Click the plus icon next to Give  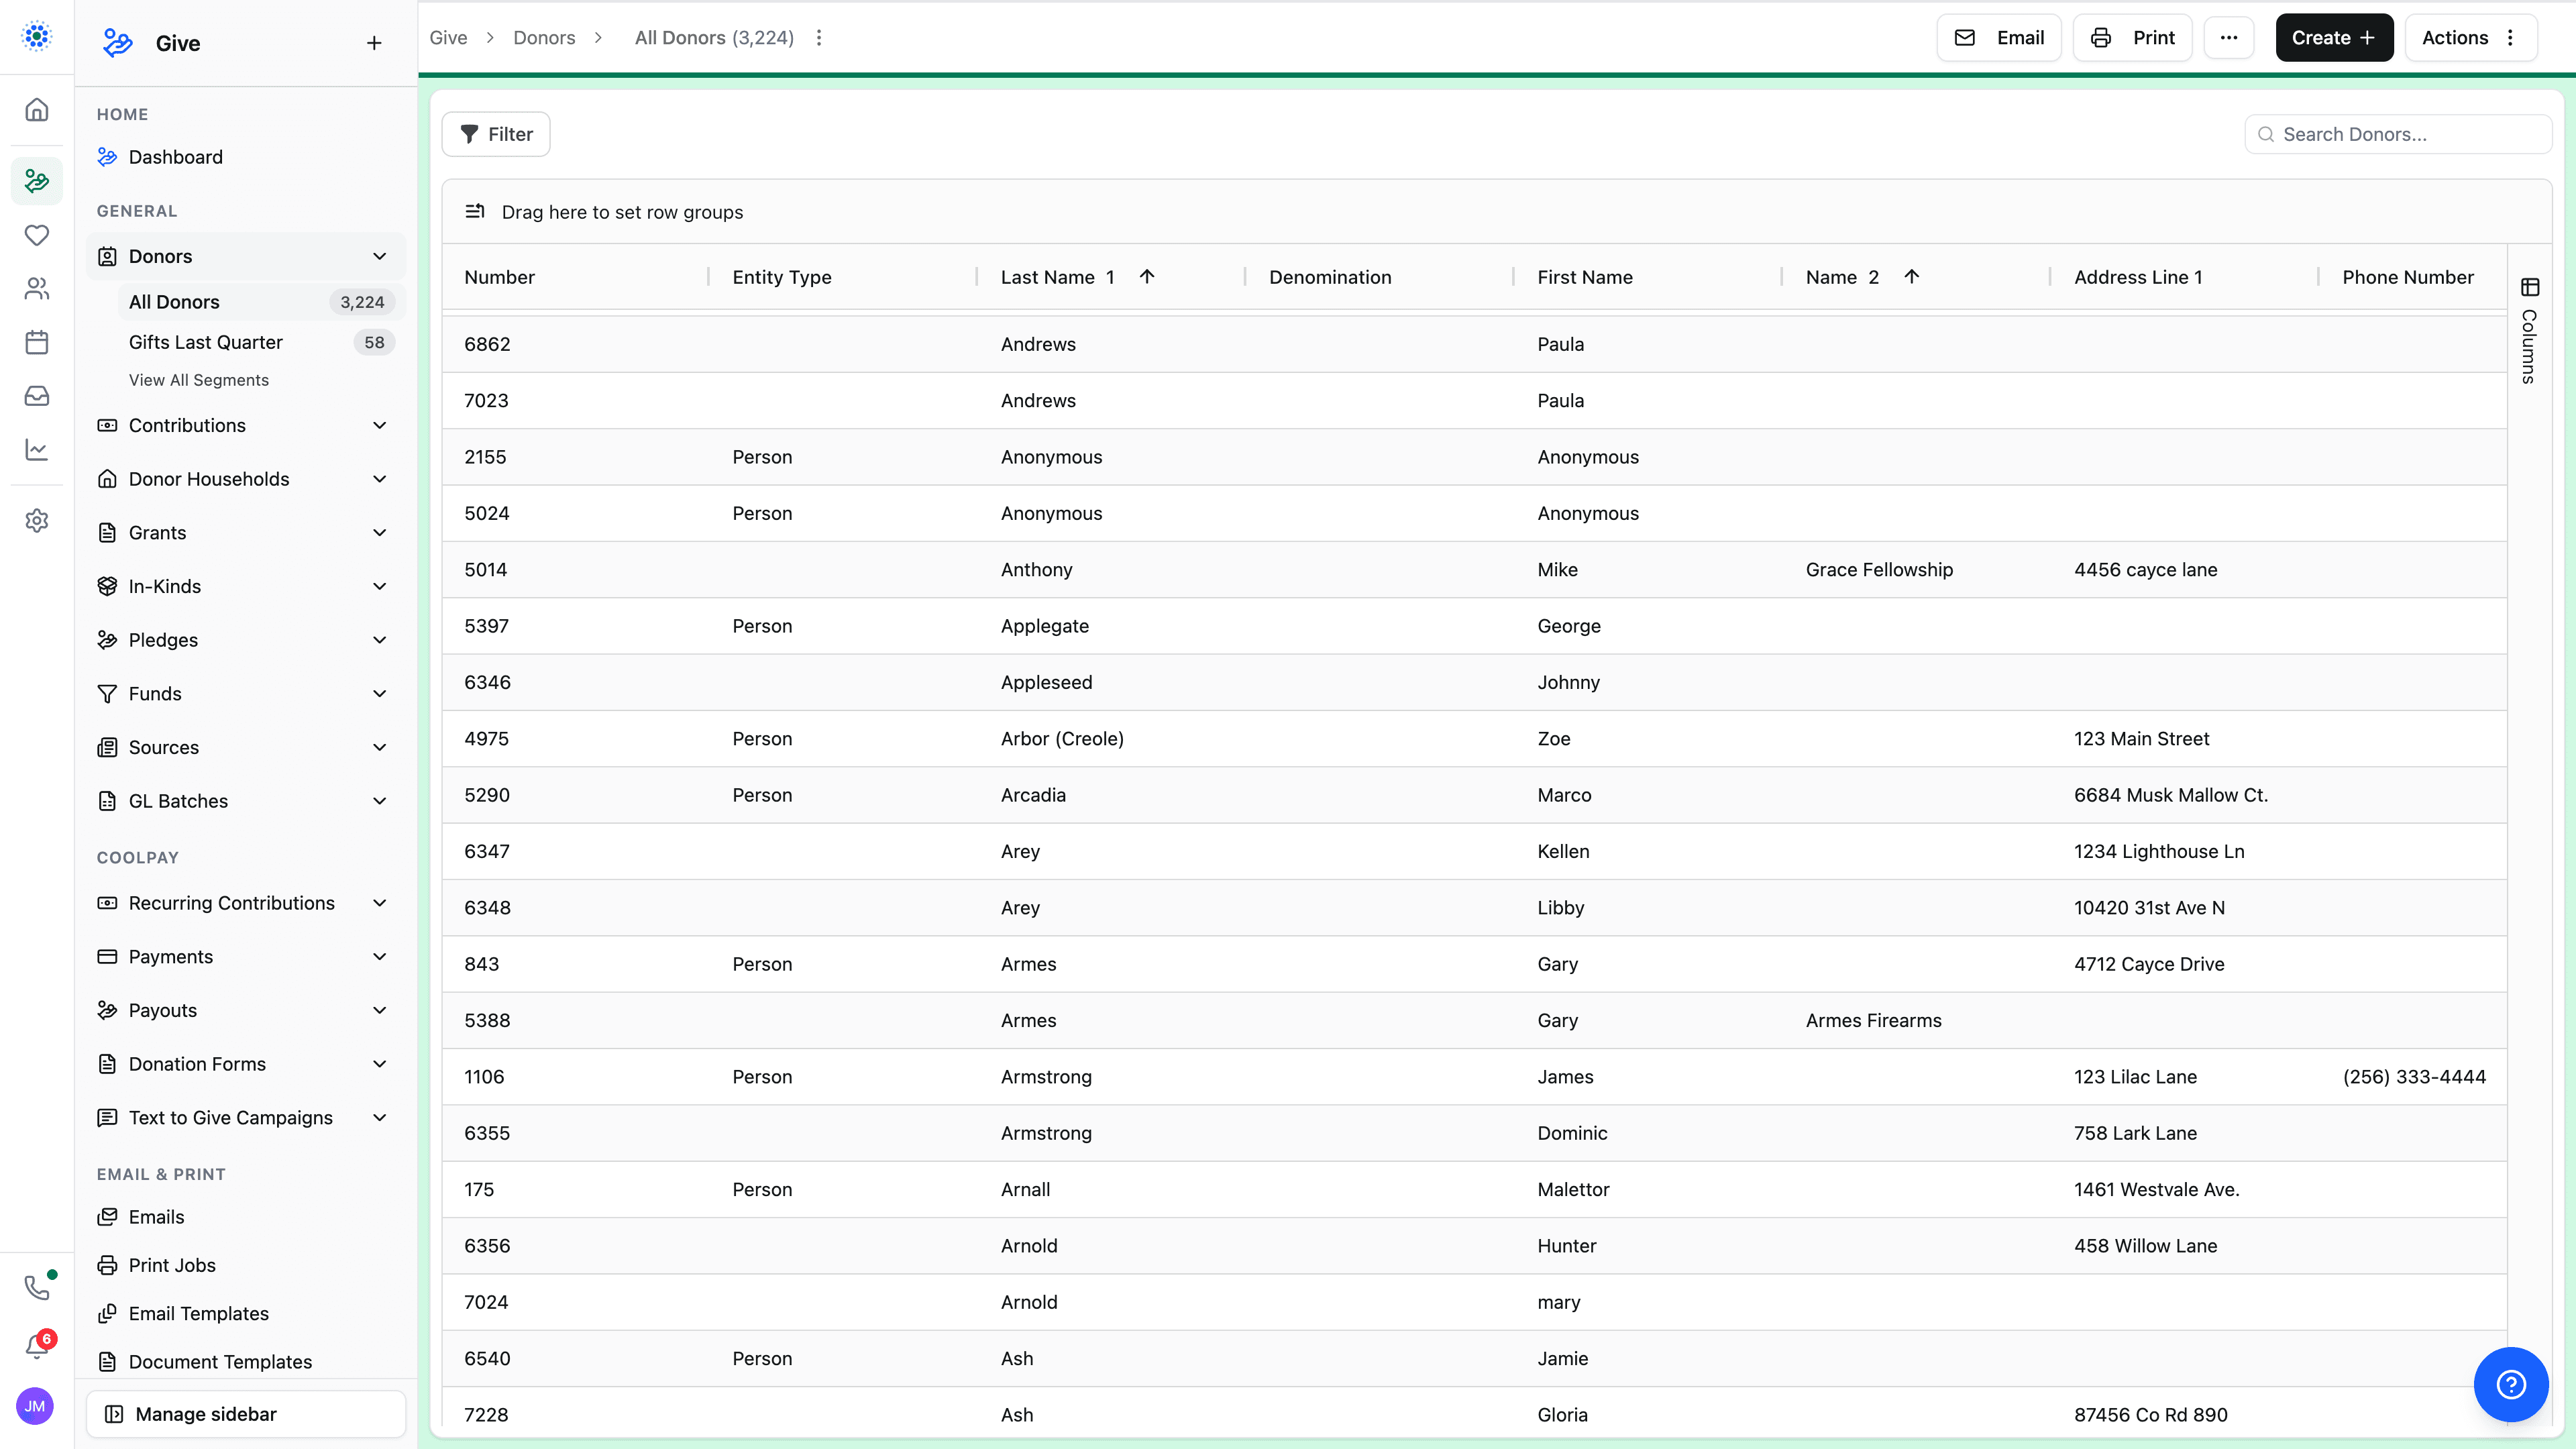374,43
